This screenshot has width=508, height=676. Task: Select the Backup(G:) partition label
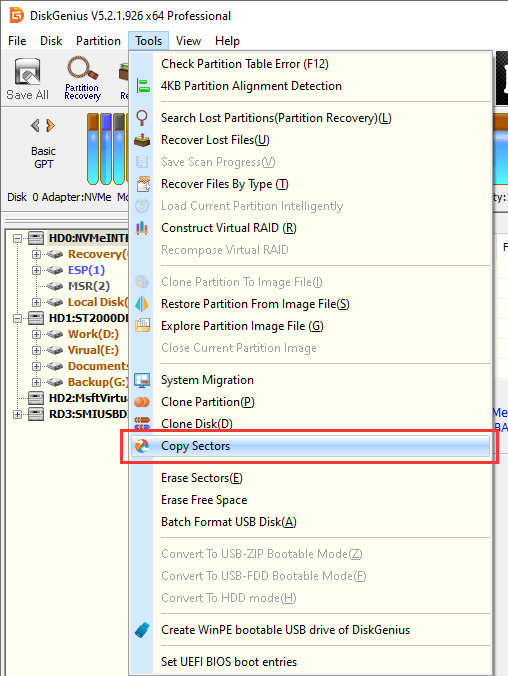point(98,382)
